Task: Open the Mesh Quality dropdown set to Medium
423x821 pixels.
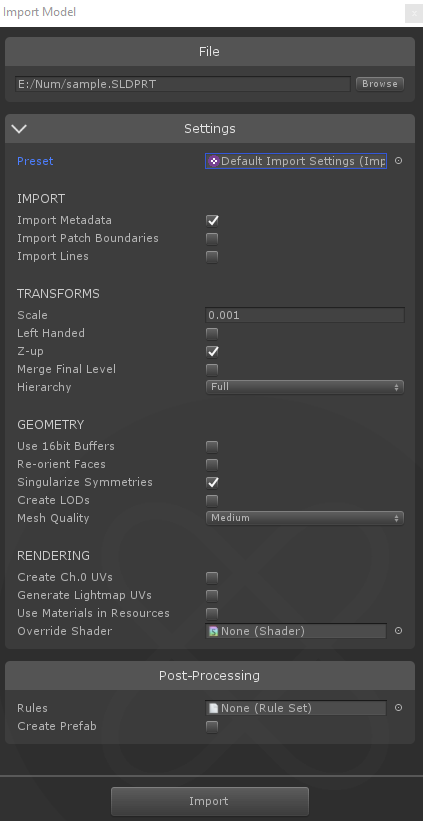Action: point(305,518)
